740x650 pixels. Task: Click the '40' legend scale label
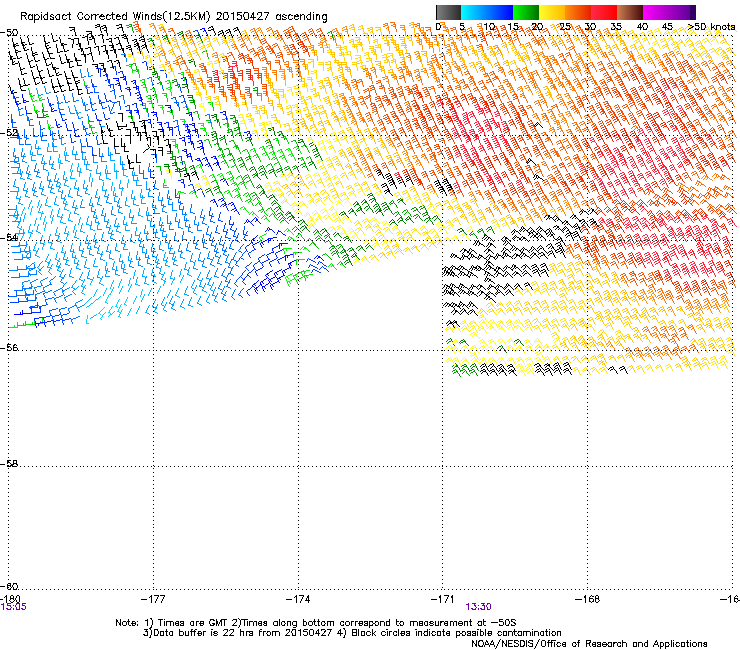pos(642,27)
